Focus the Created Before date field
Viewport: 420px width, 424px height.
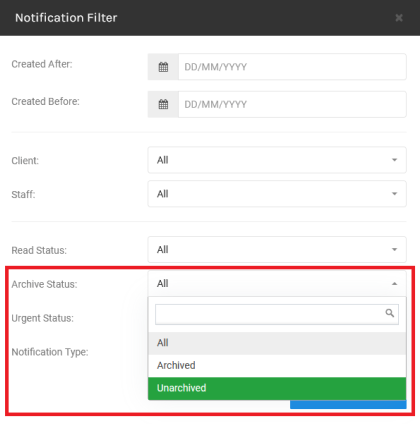(x=292, y=104)
